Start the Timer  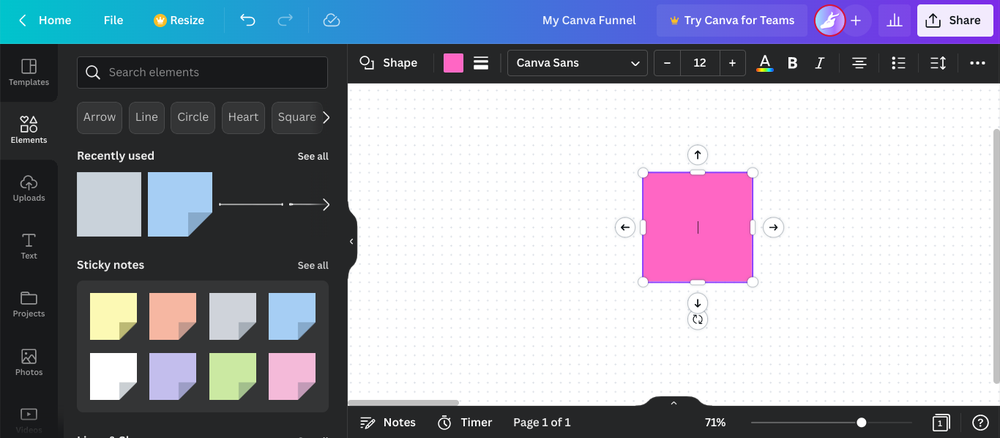[x=464, y=422]
